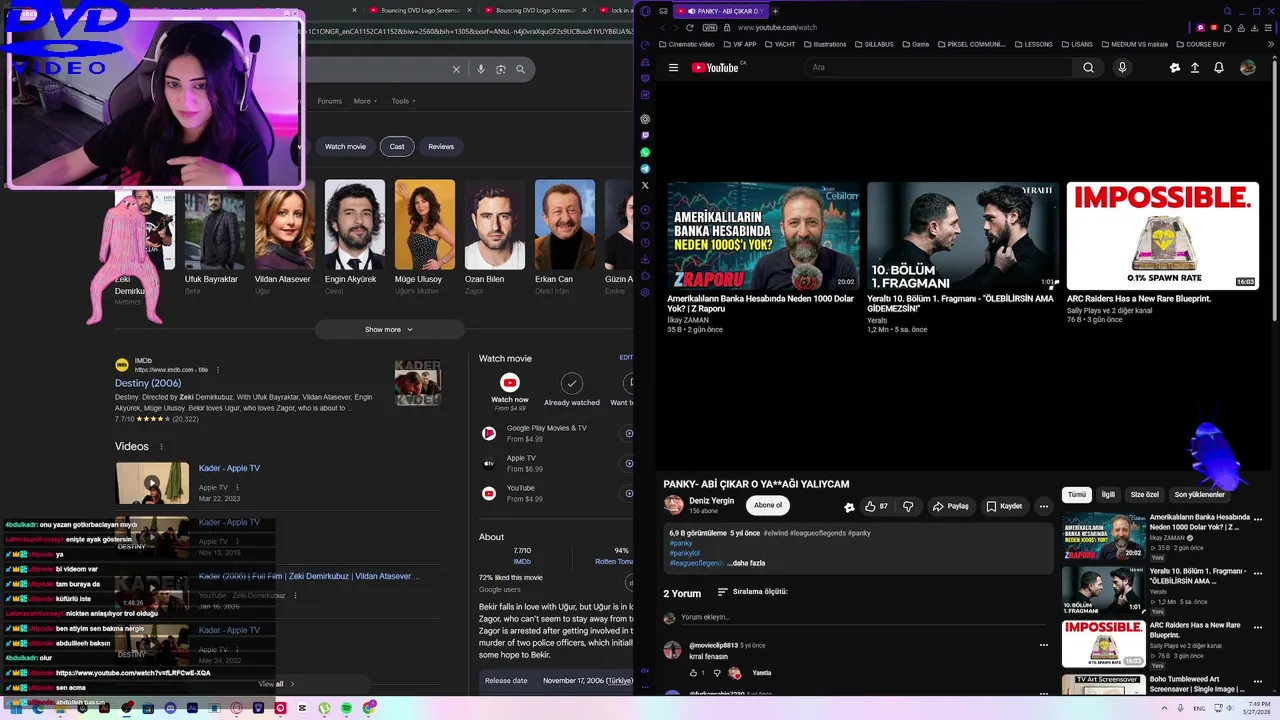Open Twitch in browser sidebar
Image resolution: width=1280 pixels, height=720 pixels.
[645, 135]
